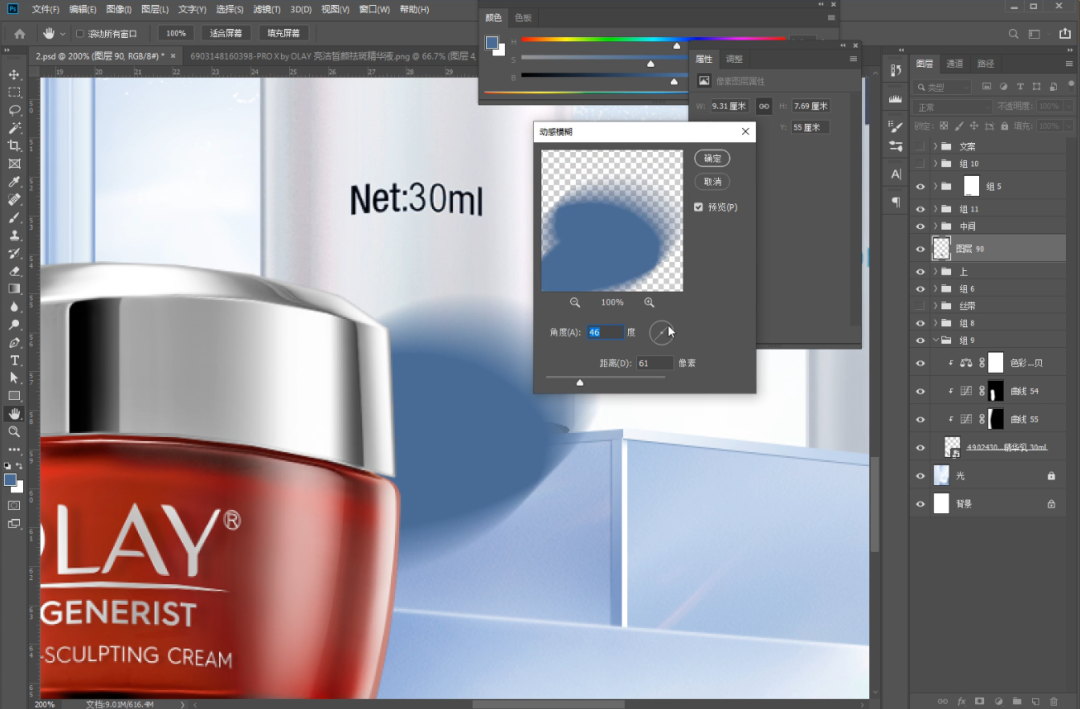Click the 填充屏幕 button
This screenshot has width=1080, height=709.
[283, 33]
